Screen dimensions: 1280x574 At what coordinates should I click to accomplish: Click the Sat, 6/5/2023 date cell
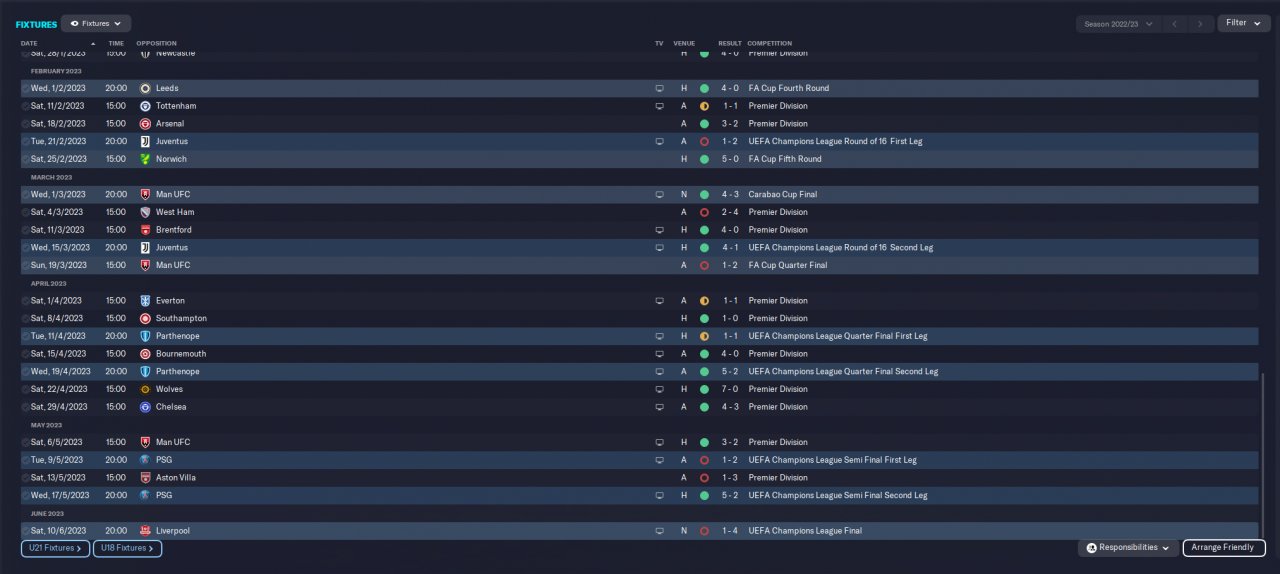pyautogui.click(x=57, y=442)
